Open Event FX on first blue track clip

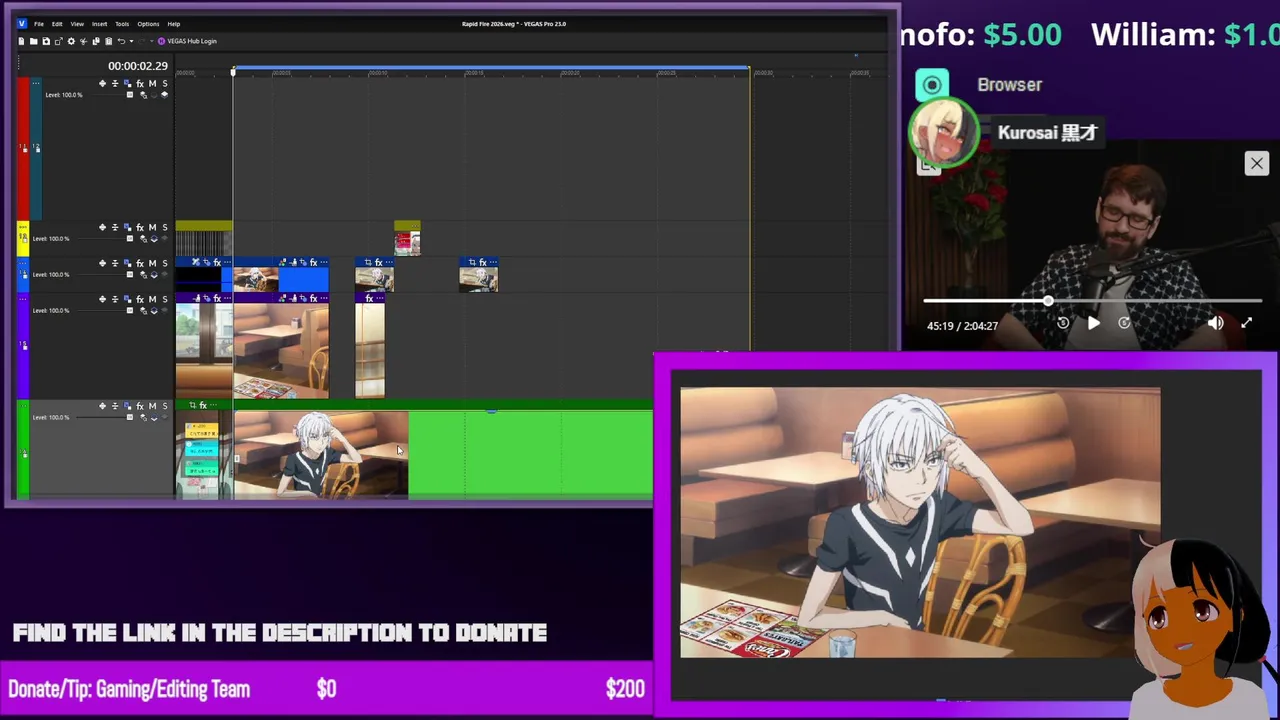click(217, 263)
